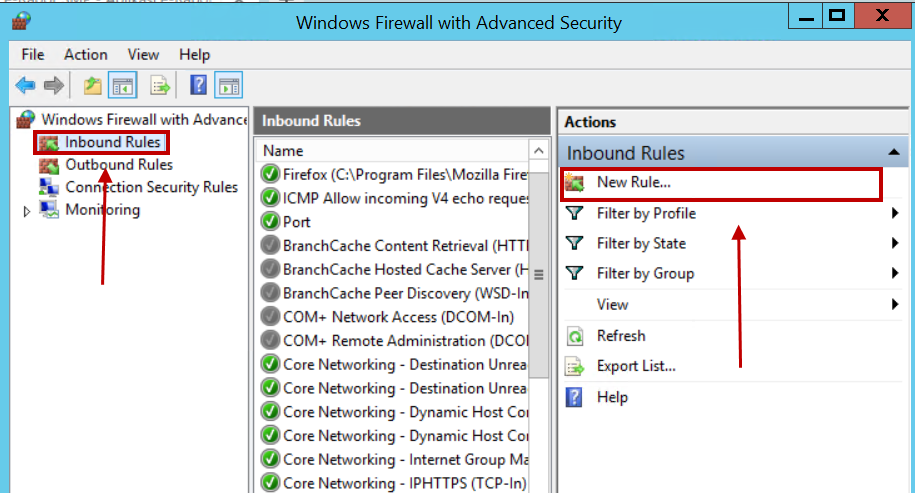This screenshot has height=493, width=915.
Task: Open the View menu in menu bar
Action: point(143,54)
